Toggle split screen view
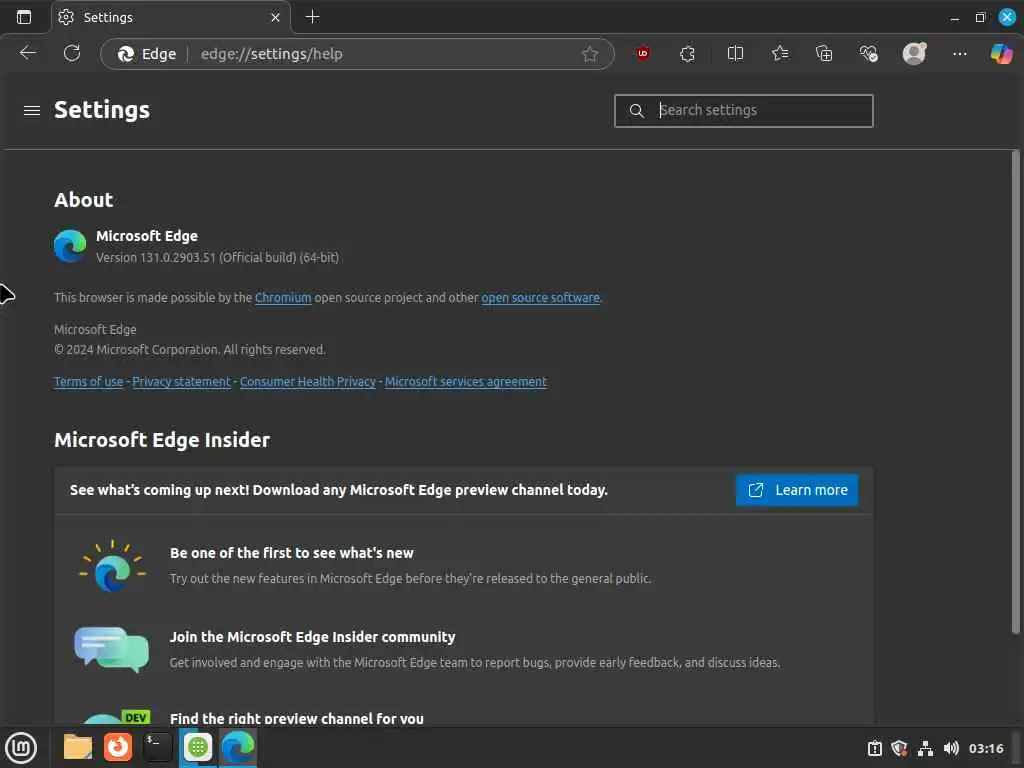The height and width of the screenshot is (768, 1024). coord(735,54)
